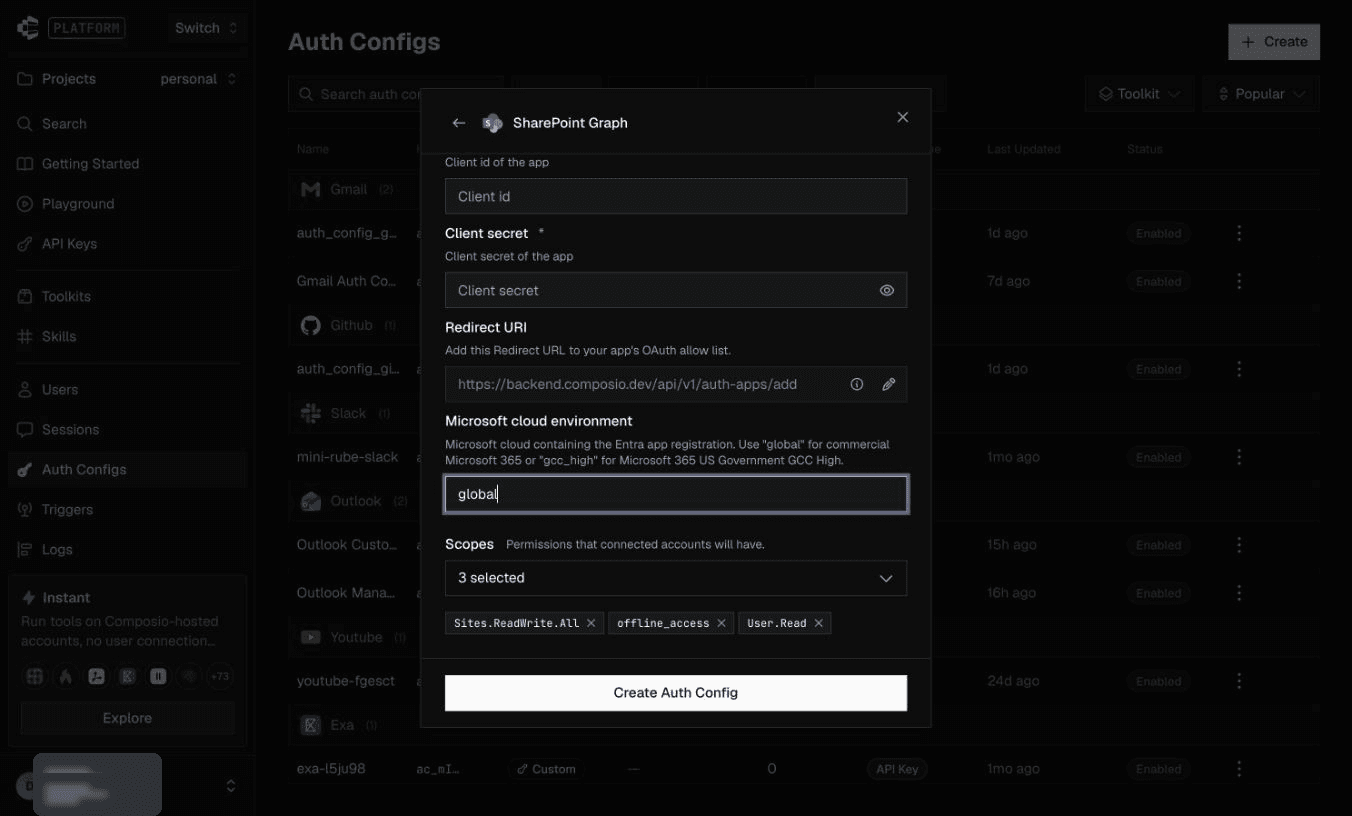Open the Toolkit filter dropdown
This screenshot has width=1352, height=816.
[x=1139, y=94]
